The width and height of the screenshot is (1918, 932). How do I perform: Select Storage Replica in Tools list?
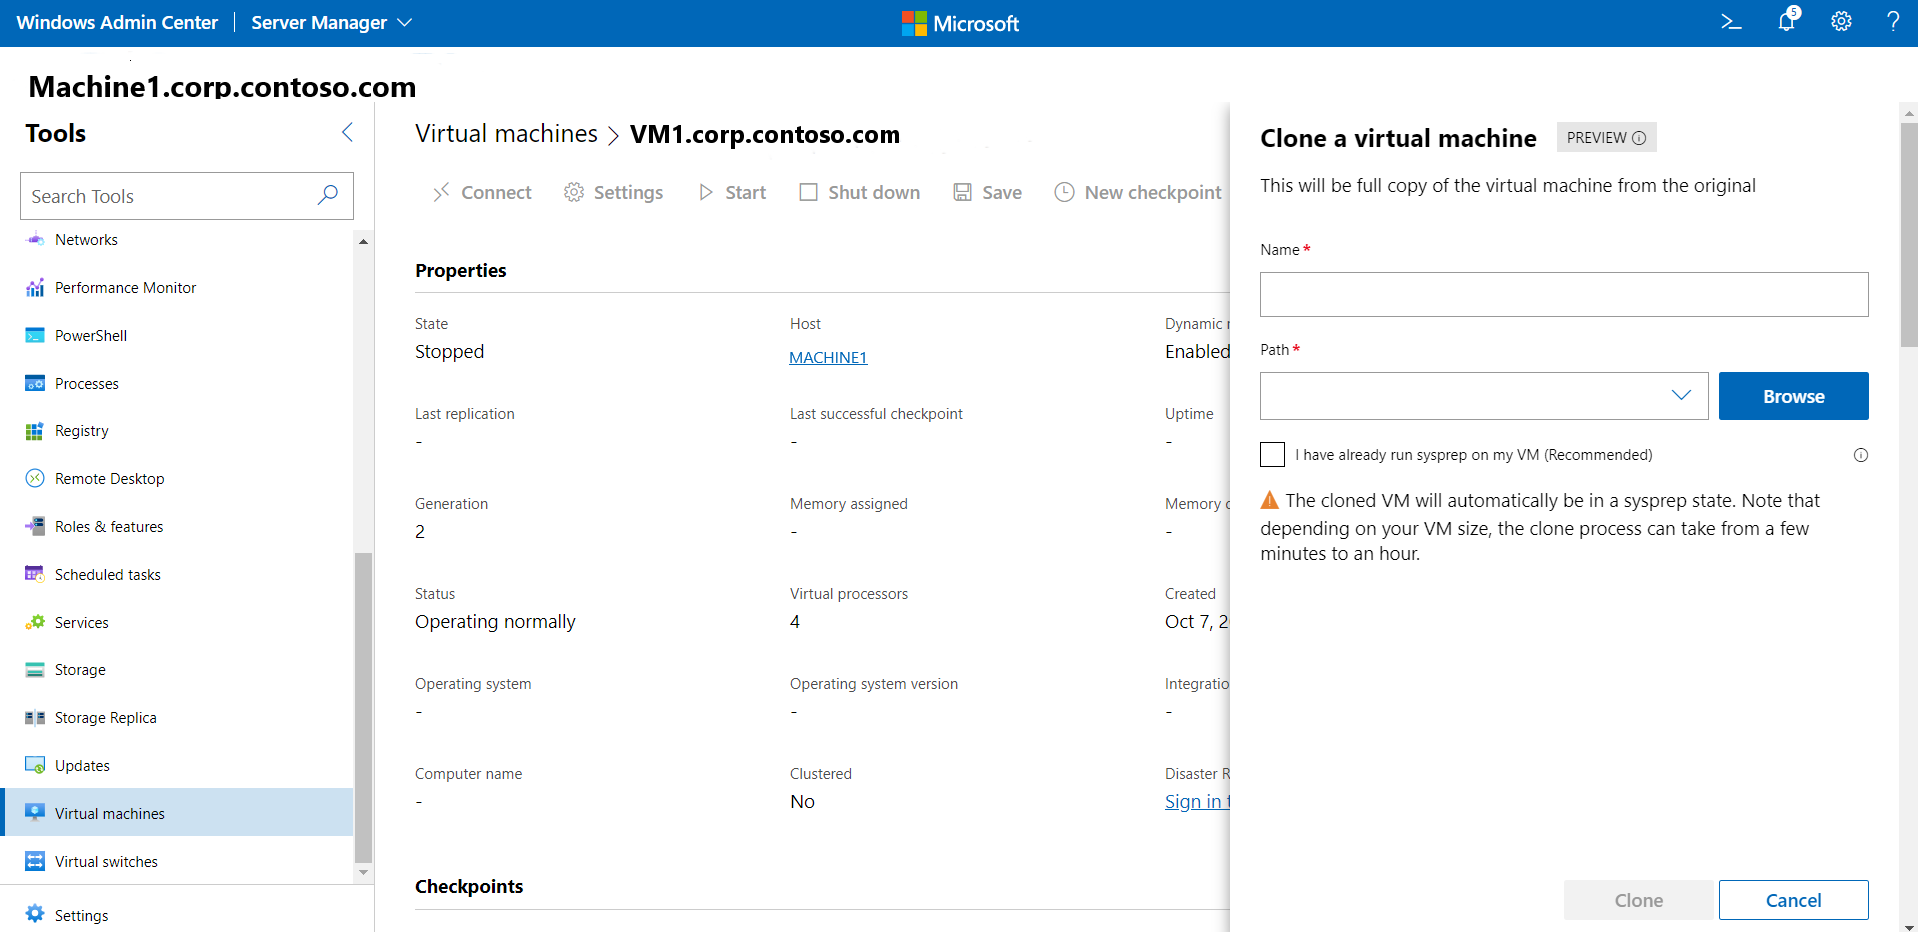point(105,718)
